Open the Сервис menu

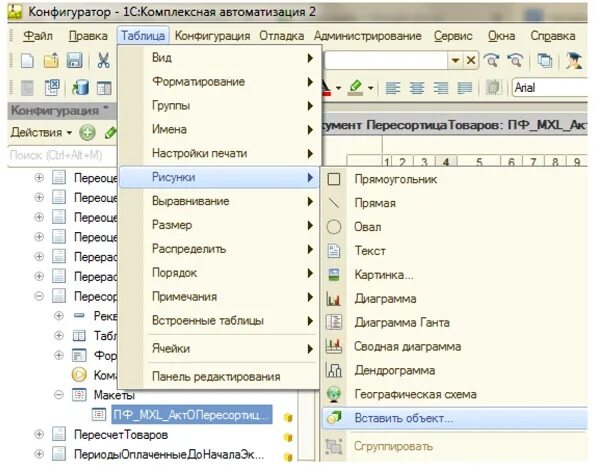pyautogui.click(x=453, y=36)
